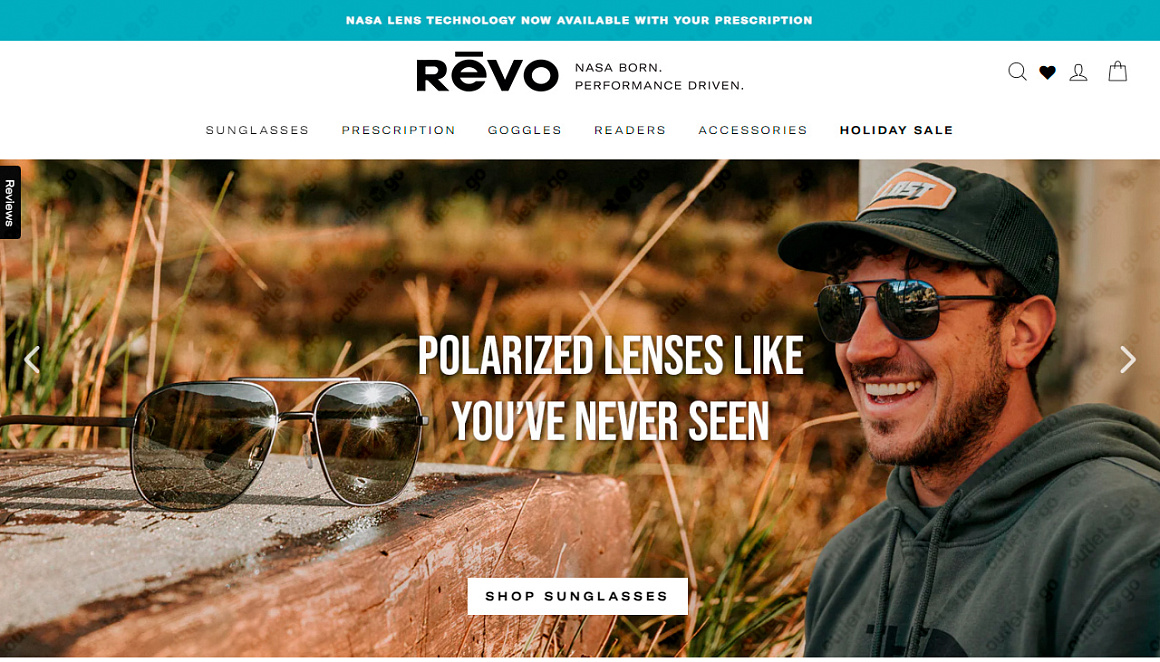The image size is (1160, 662).
Task: Click the 'NASA Born. Performance Driven.' tagline
Action: point(658,76)
